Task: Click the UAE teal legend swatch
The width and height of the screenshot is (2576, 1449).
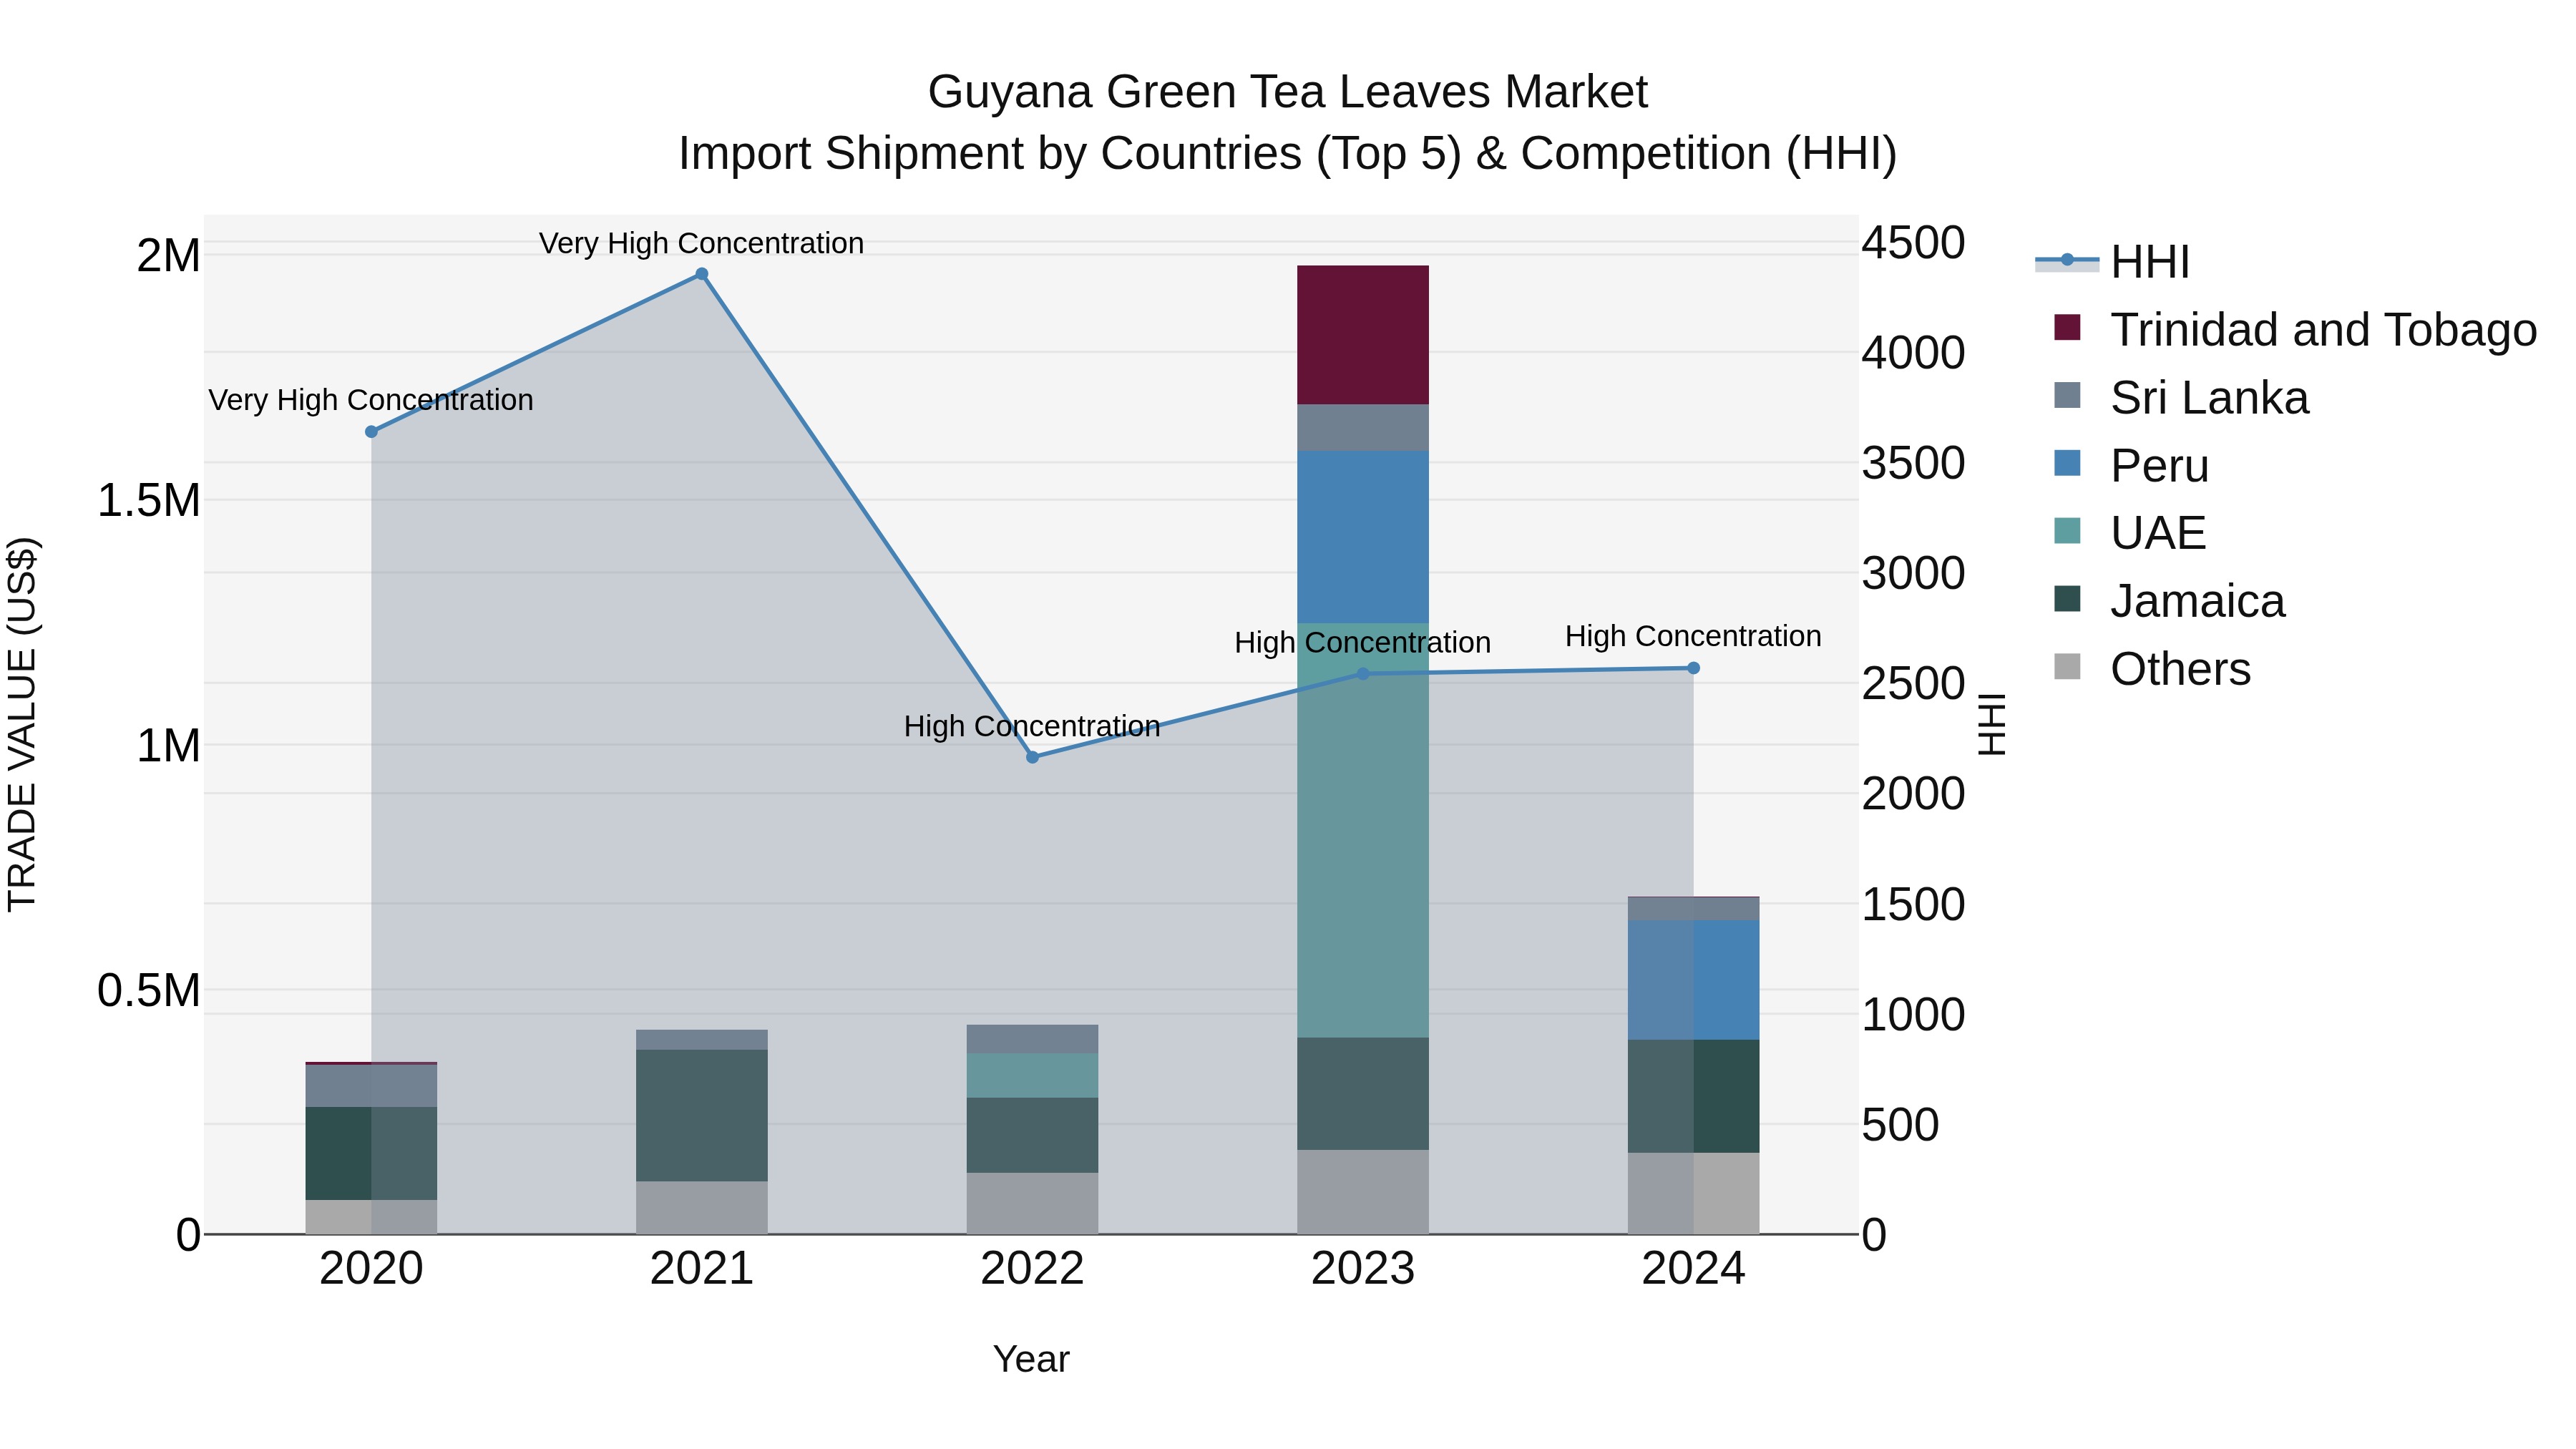Action: [2067, 530]
